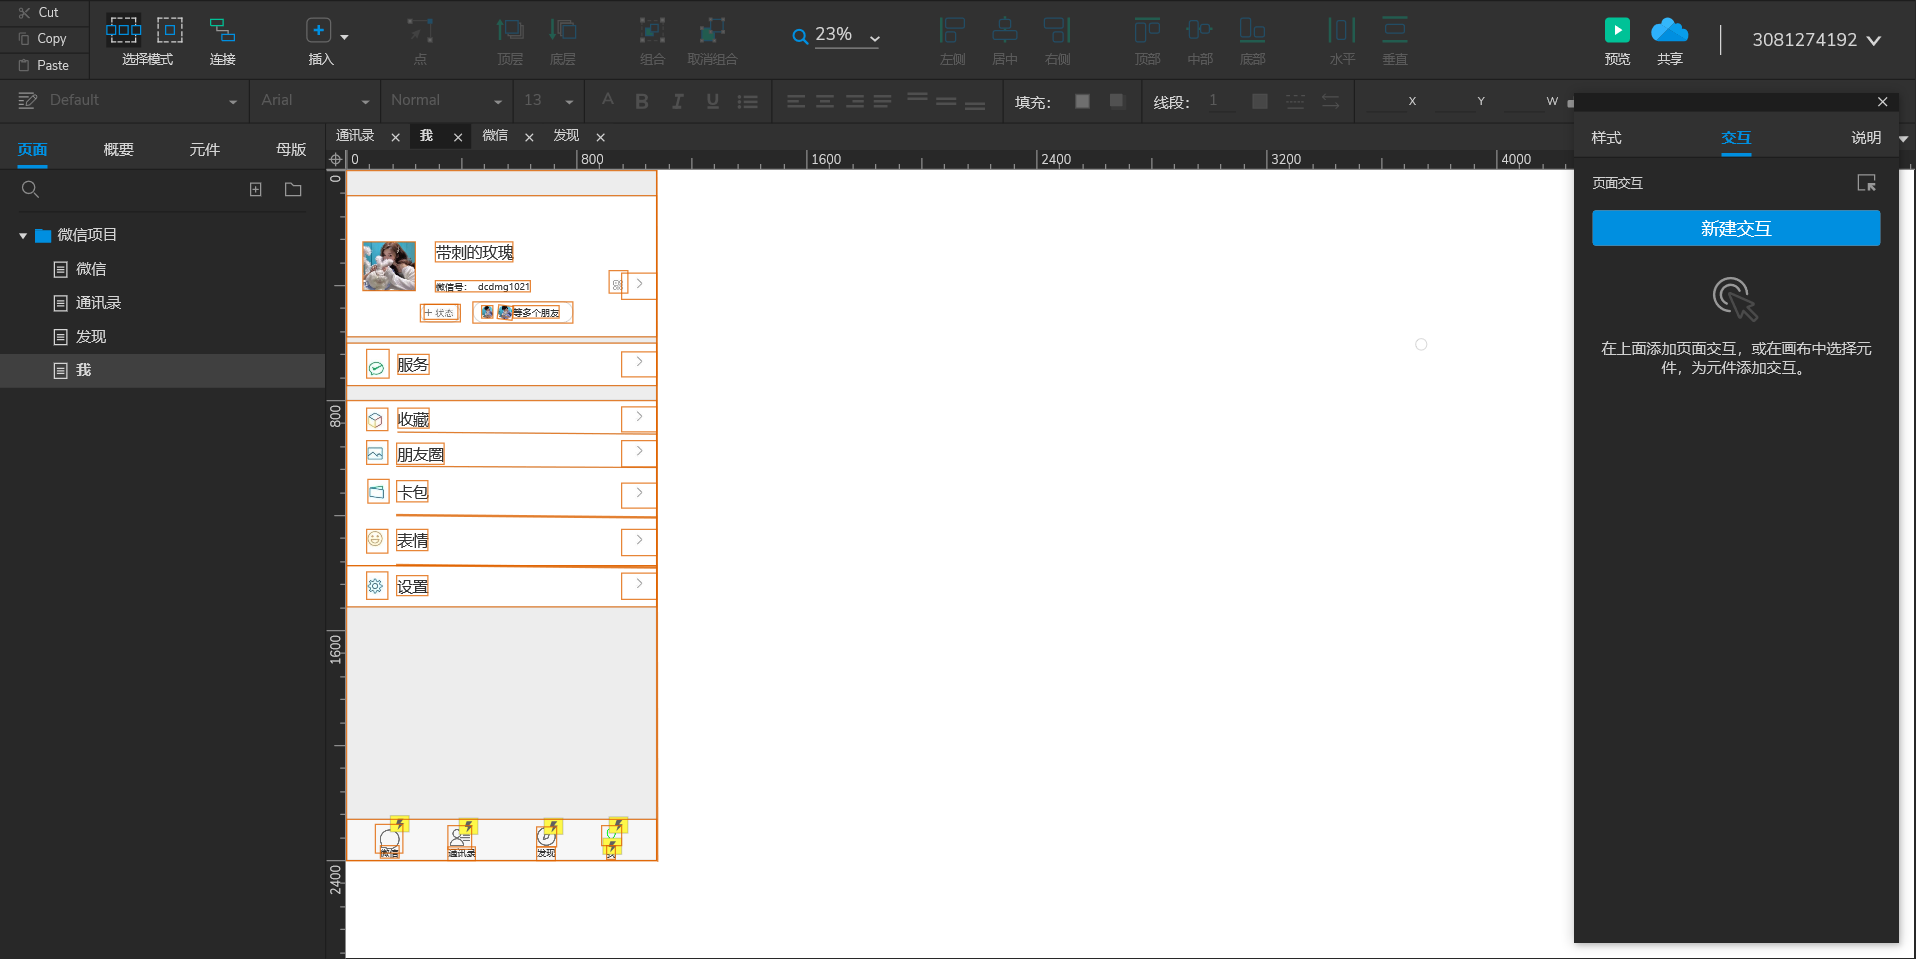Click the interaction panel pop-out icon
1916x959 pixels.
coord(1866,183)
